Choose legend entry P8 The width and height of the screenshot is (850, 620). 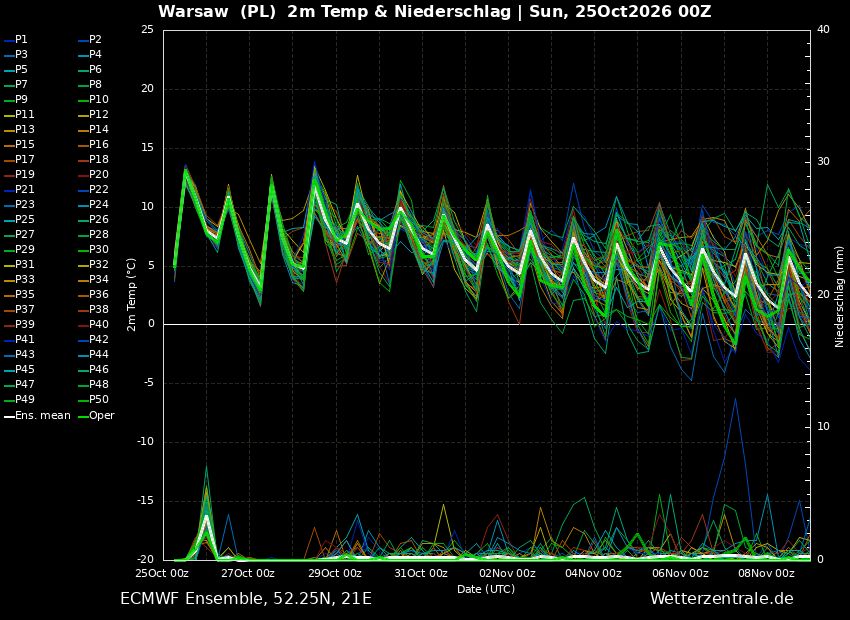coord(89,85)
